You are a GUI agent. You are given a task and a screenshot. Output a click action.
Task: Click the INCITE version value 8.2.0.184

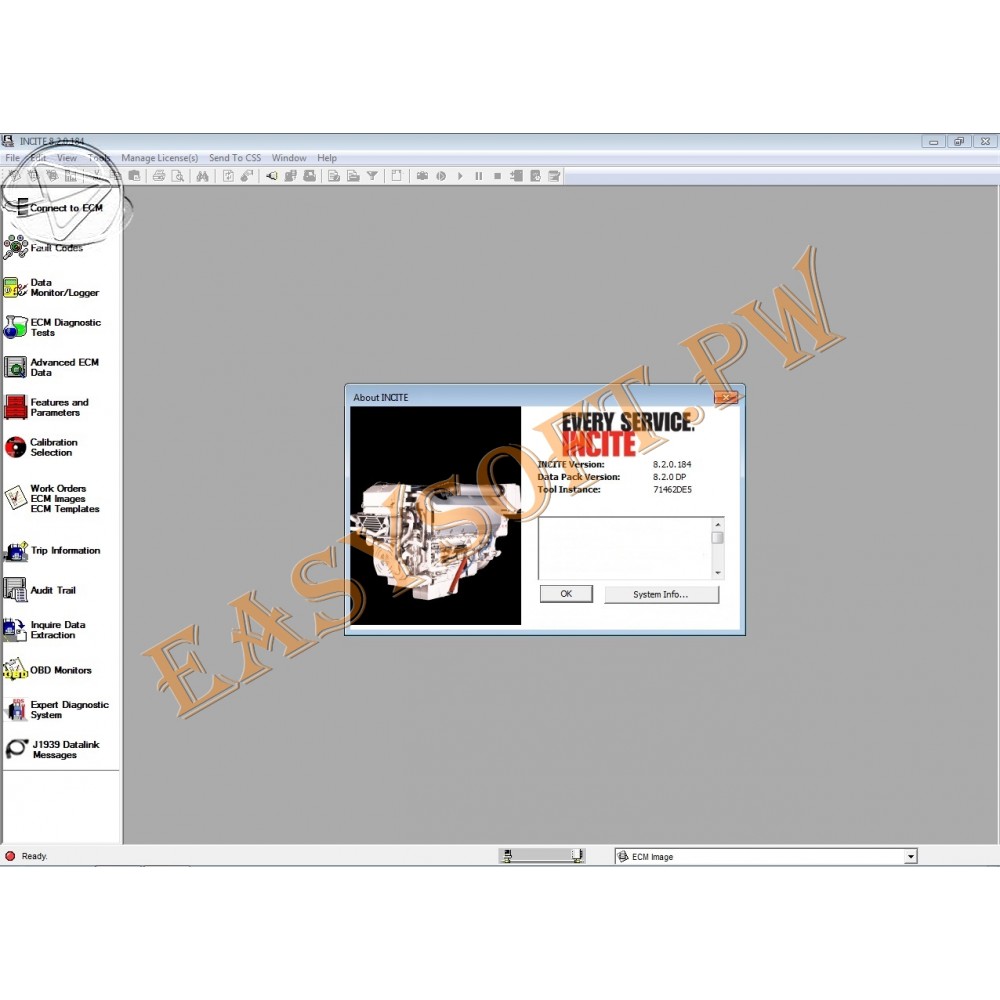coord(672,464)
